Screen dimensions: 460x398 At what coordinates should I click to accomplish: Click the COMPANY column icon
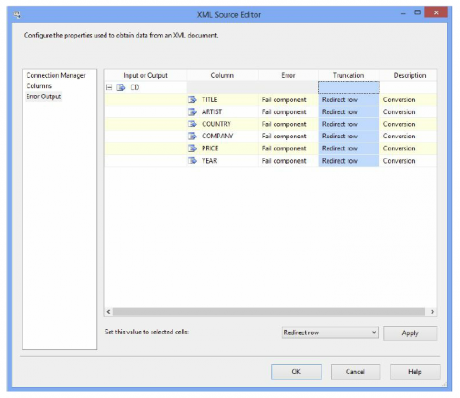192,136
